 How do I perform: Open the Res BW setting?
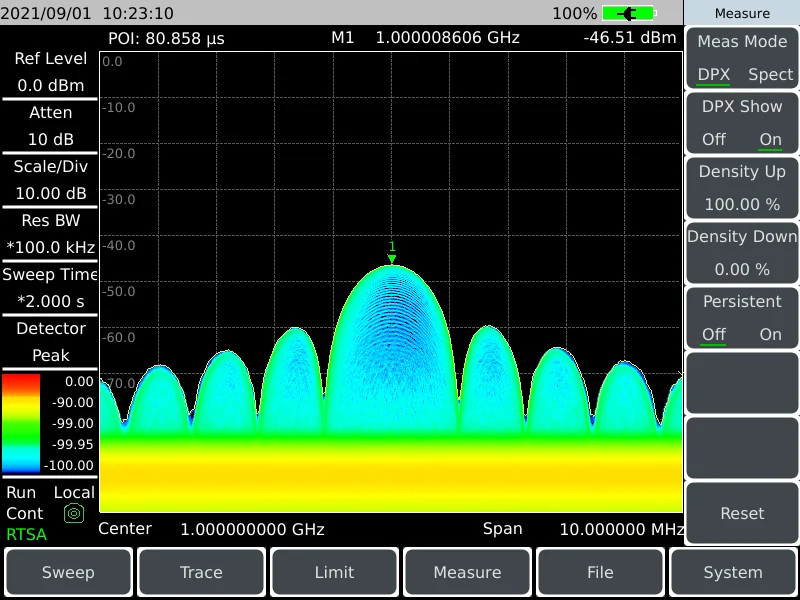click(x=50, y=234)
